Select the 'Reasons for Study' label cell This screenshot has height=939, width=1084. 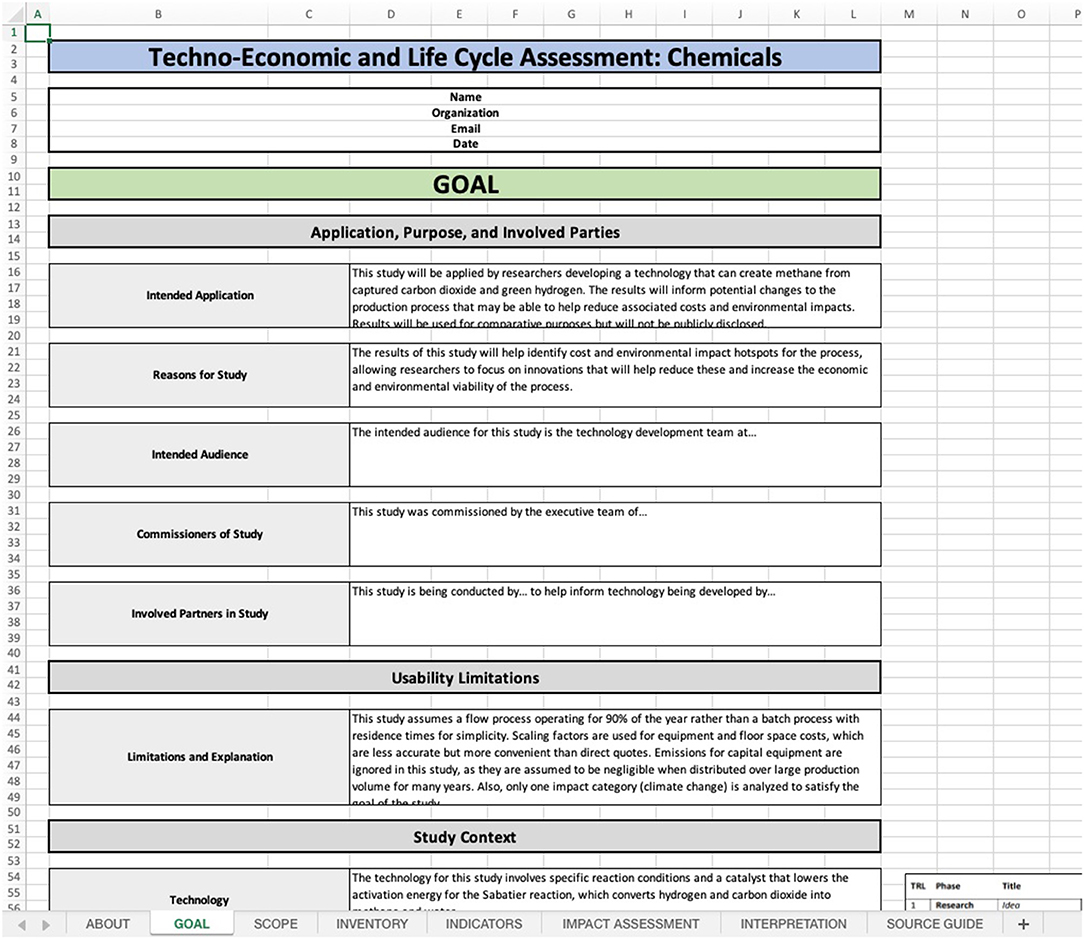coord(200,375)
